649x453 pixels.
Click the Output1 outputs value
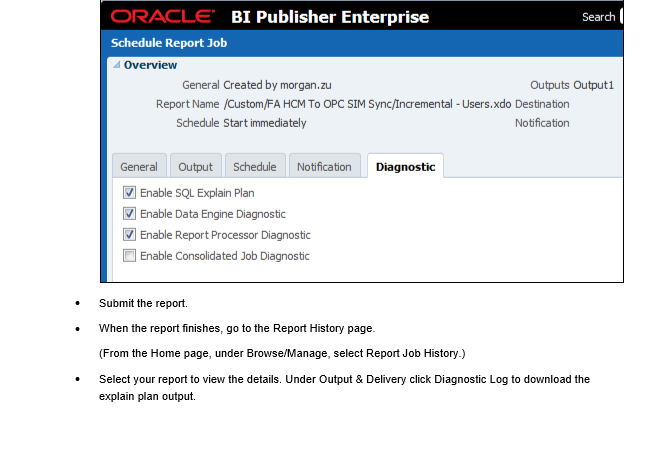click(593, 85)
